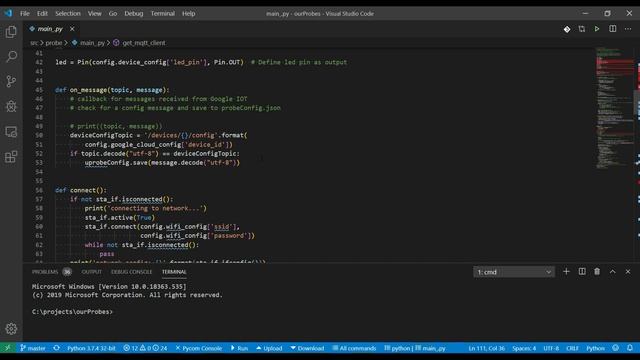Change the CRLF end of line sequence
The height and width of the screenshot is (360, 640).
(572, 348)
